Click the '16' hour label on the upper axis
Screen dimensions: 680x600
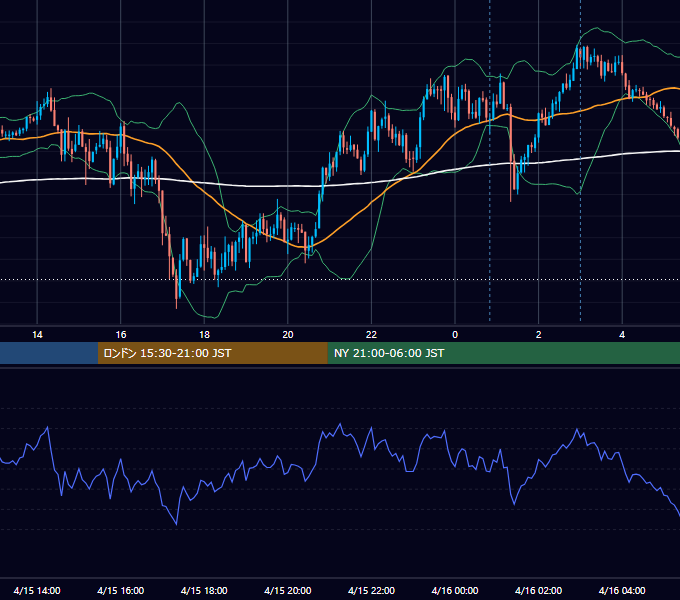pyautogui.click(x=121, y=335)
